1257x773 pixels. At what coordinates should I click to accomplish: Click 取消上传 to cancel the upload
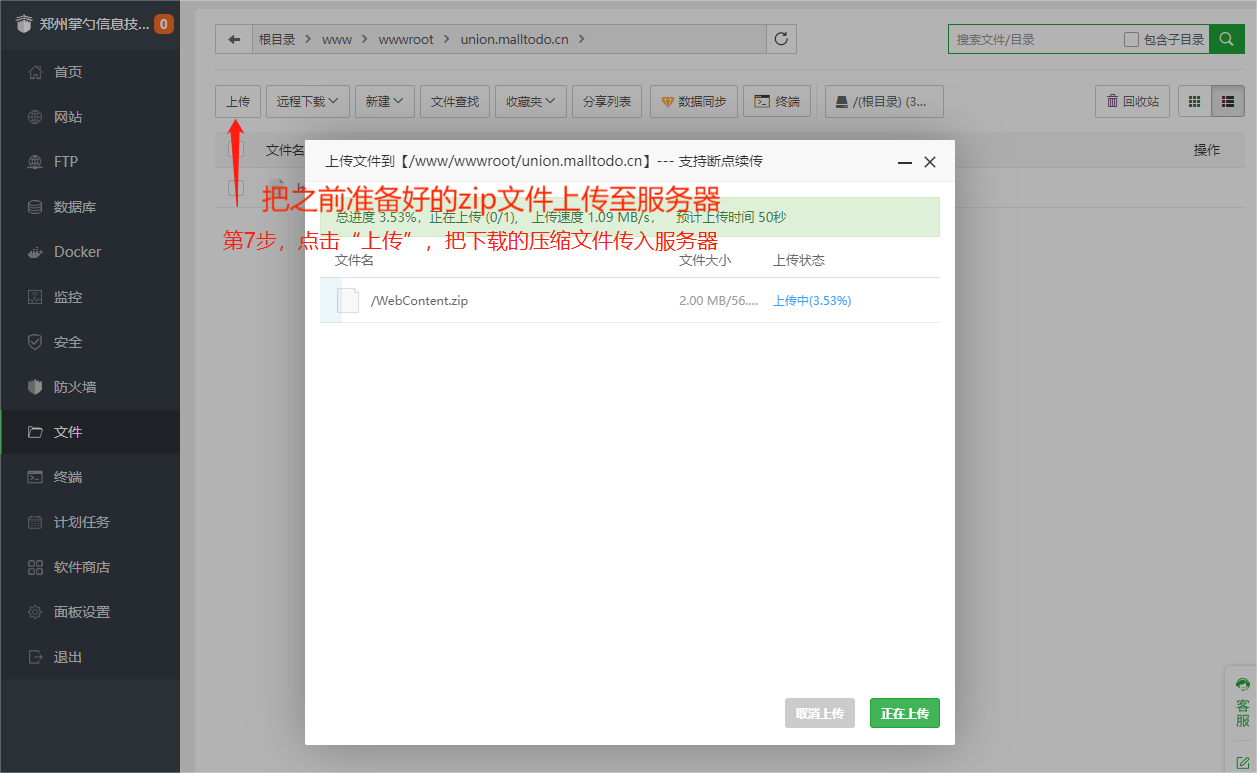tap(820, 713)
